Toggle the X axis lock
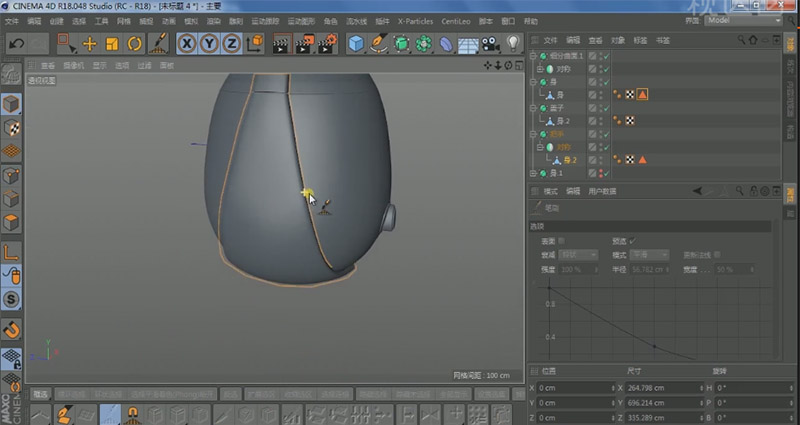Image resolution: width=800 pixels, height=425 pixels. click(187, 44)
